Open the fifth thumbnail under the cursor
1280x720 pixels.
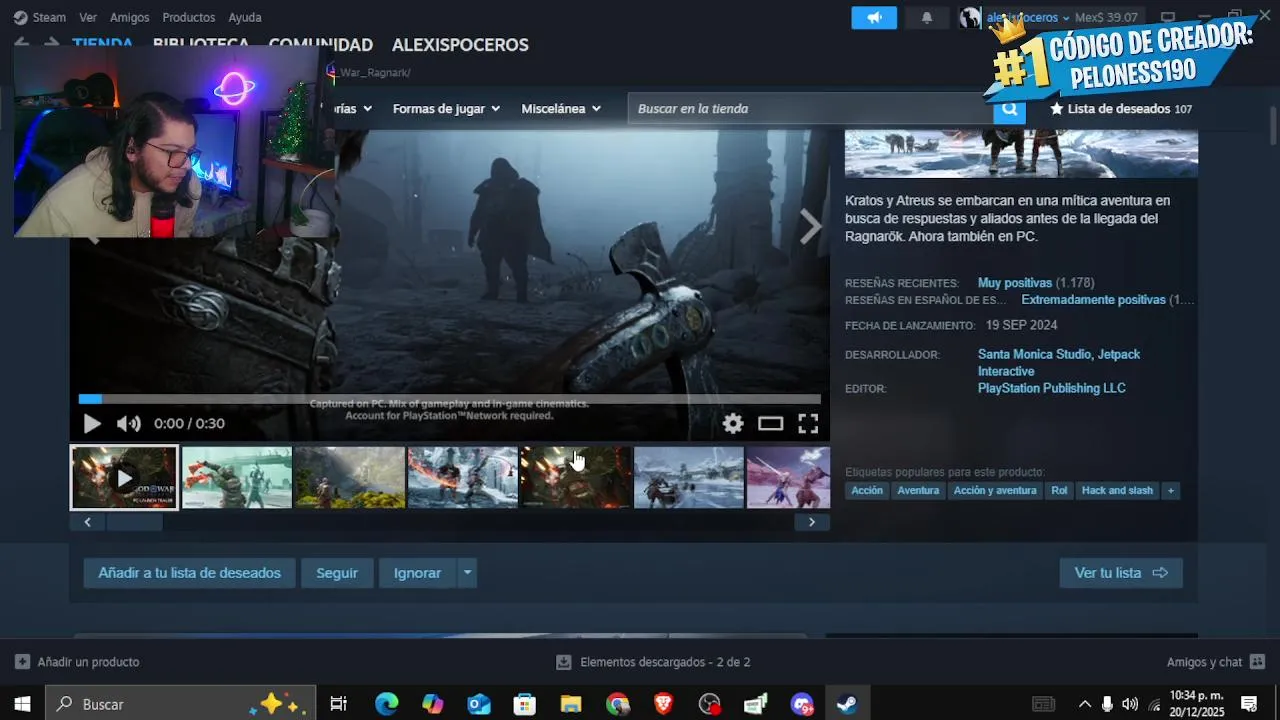click(x=576, y=478)
